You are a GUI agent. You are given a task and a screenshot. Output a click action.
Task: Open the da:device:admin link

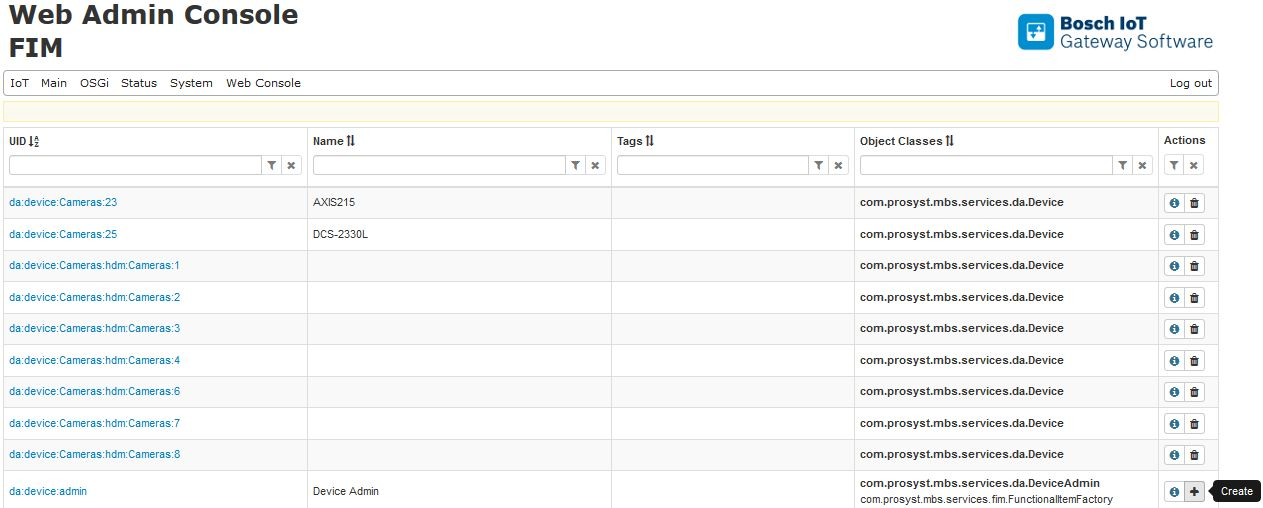coord(48,492)
